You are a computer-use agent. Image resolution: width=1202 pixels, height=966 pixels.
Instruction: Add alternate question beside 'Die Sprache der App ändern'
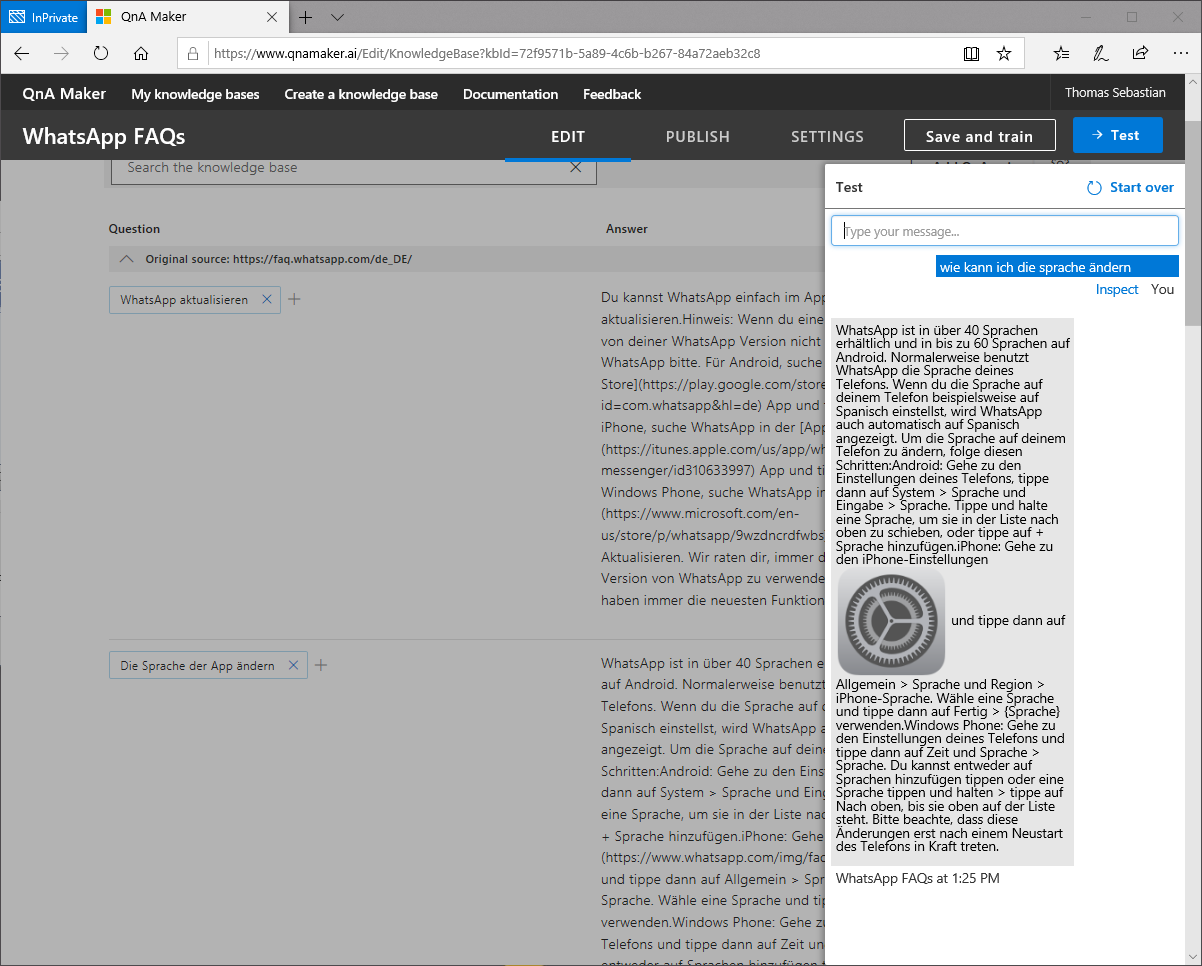click(321, 665)
